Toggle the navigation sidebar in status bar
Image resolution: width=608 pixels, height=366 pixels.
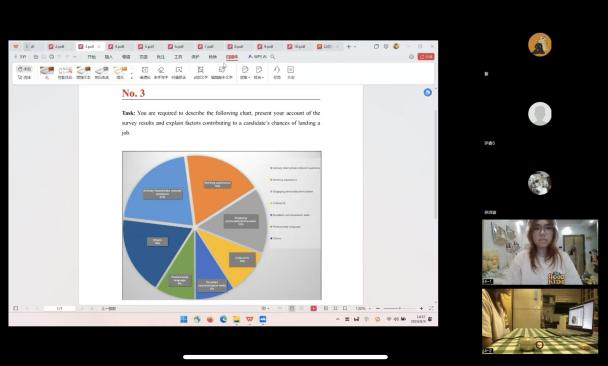[x=16, y=308]
